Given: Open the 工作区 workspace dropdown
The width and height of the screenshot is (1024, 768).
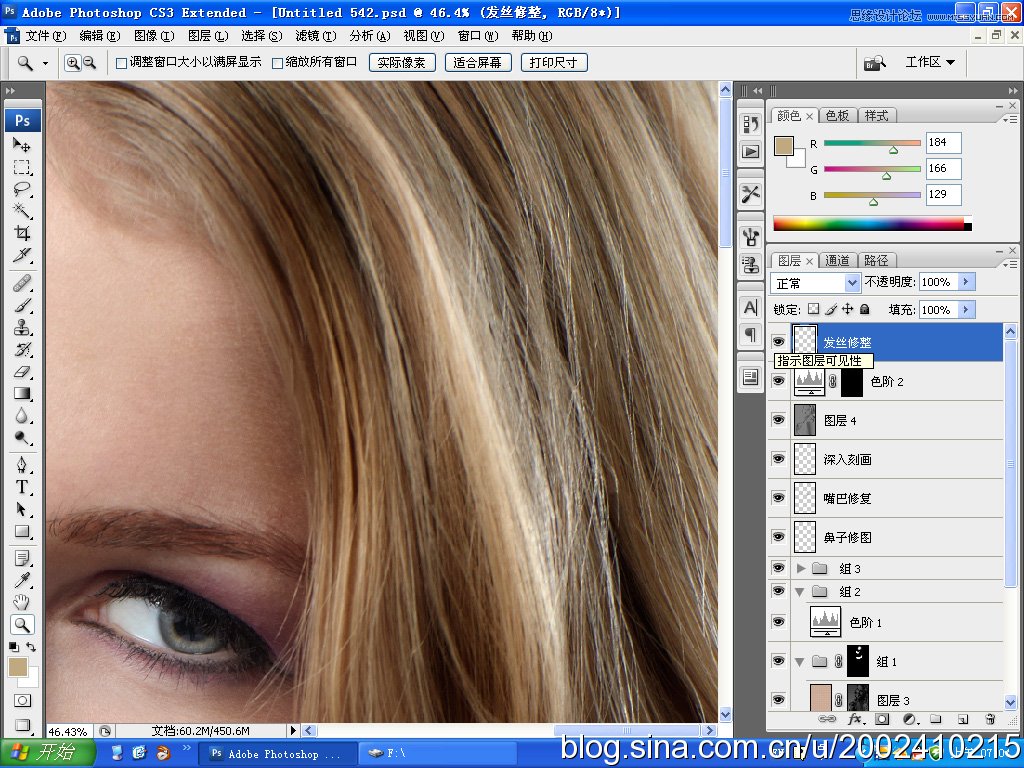Looking at the screenshot, I should pos(930,63).
